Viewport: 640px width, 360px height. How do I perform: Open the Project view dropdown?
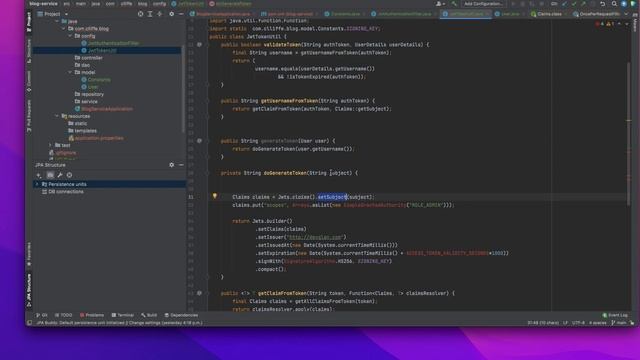tap(53, 14)
